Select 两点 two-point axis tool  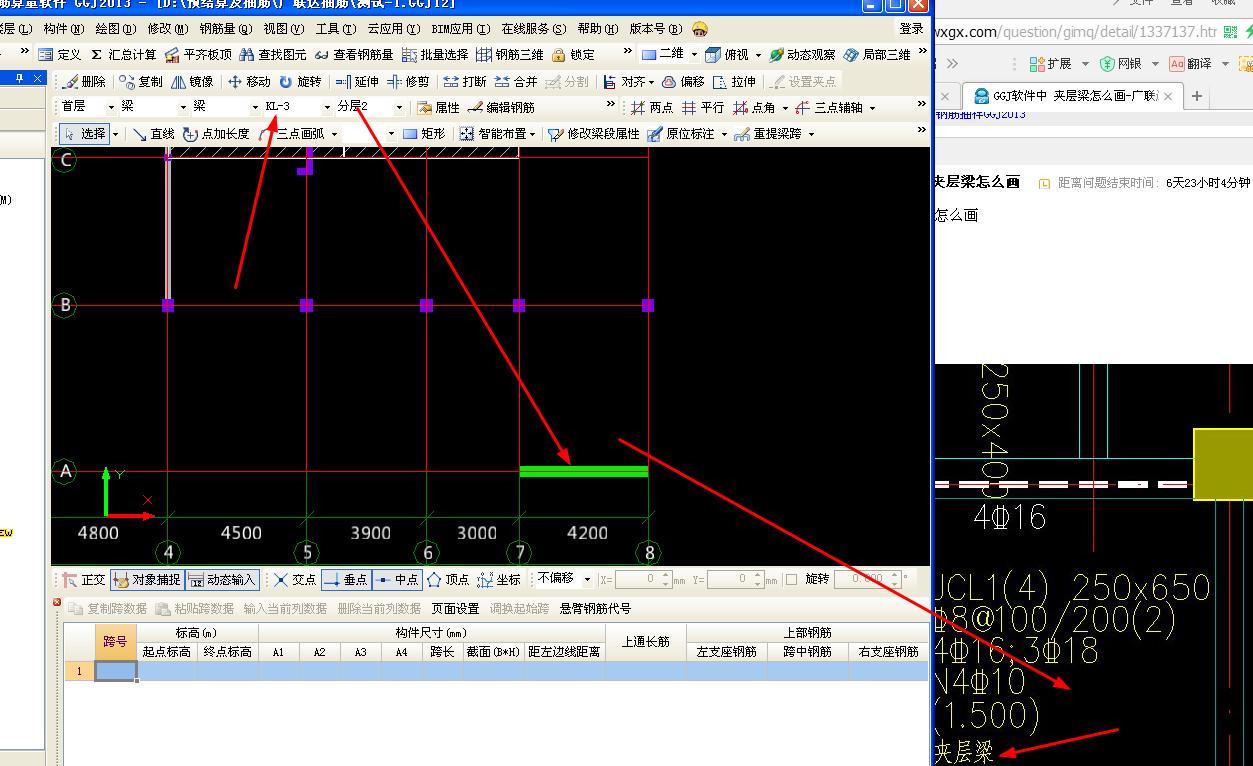(651, 107)
